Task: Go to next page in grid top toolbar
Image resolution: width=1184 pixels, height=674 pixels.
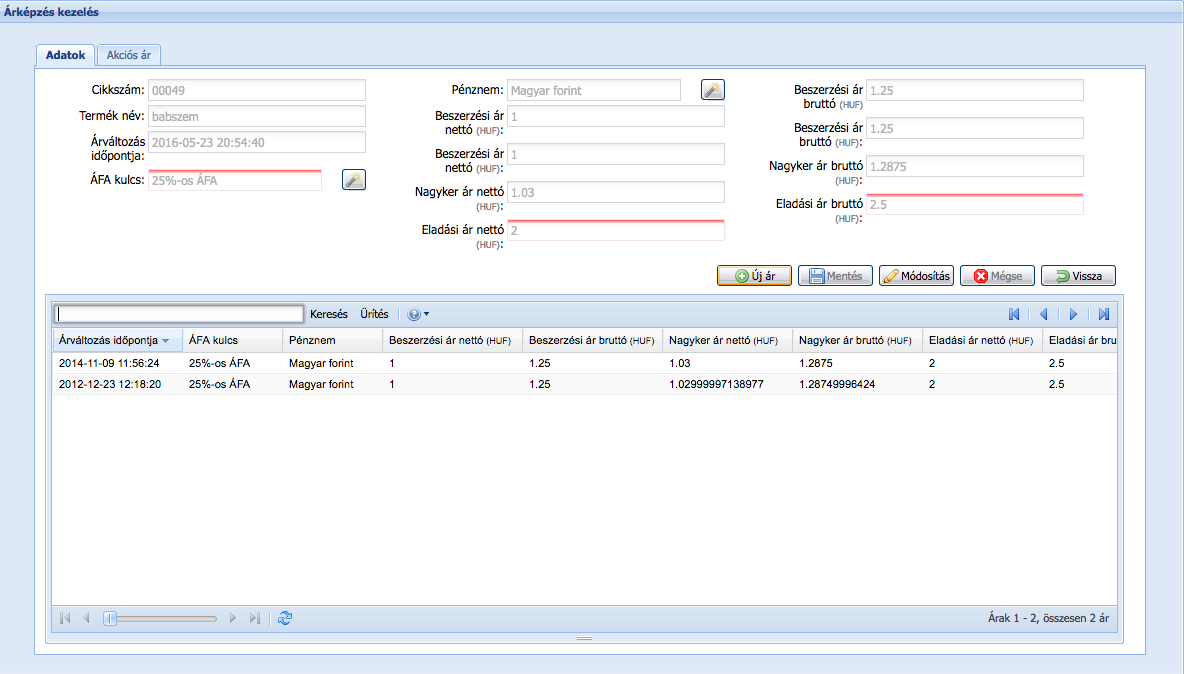Action: 1073,314
